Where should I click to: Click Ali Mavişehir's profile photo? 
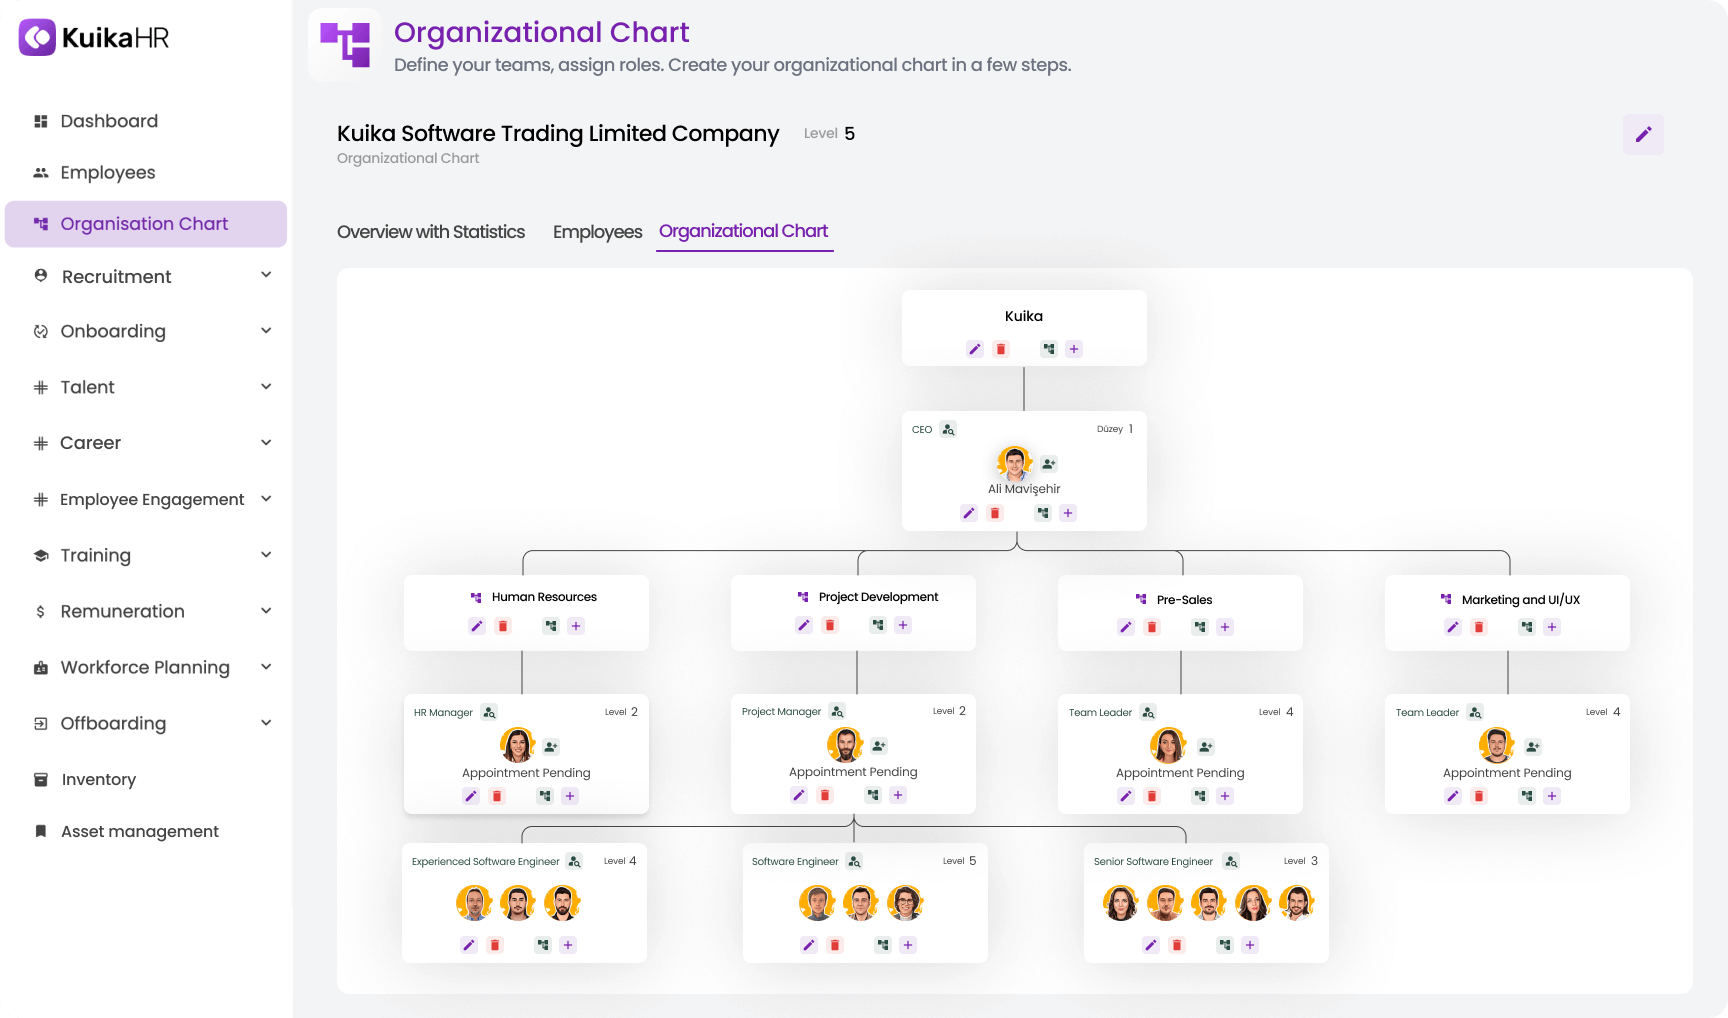coord(1014,464)
